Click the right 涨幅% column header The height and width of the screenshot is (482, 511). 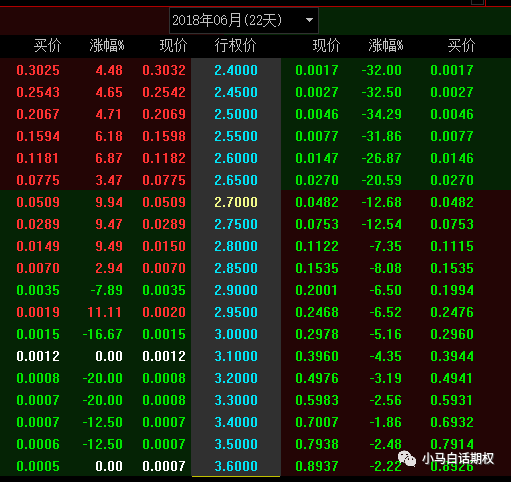(386, 45)
